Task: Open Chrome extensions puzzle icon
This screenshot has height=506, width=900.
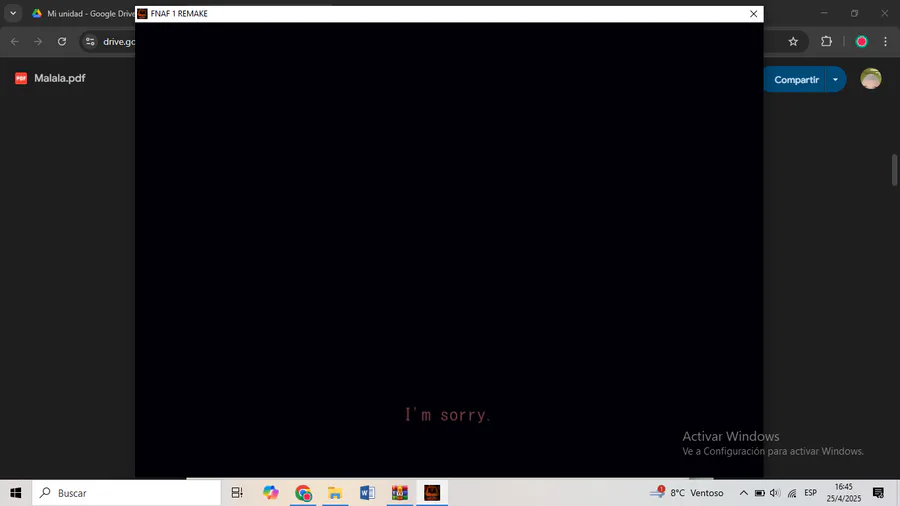Action: [x=827, y=41]
